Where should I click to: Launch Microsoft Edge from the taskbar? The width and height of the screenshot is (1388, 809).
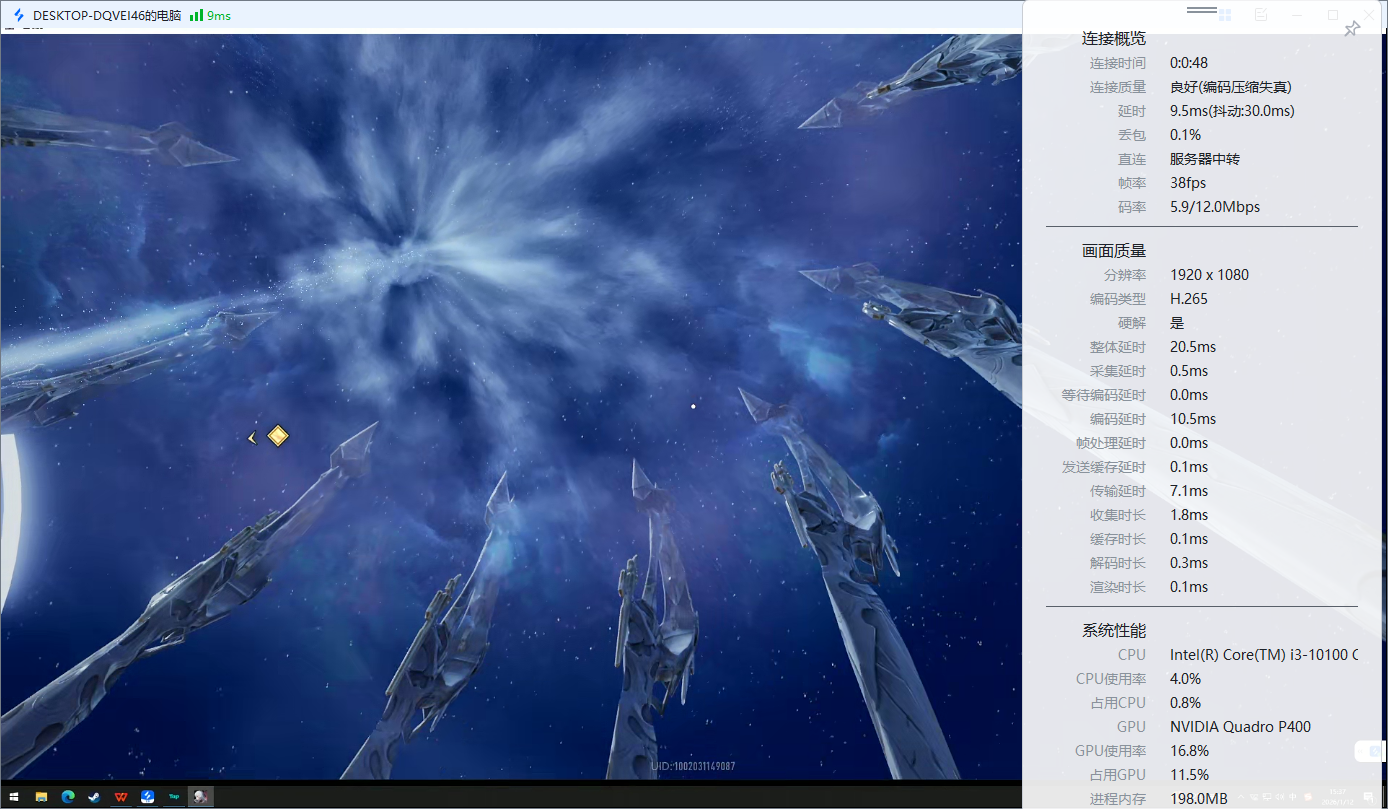click(68, 797)
